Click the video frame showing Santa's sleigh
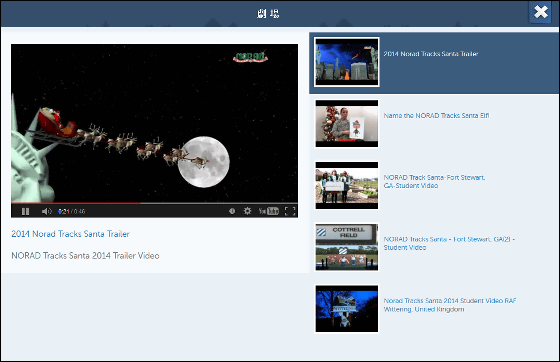Image resolution: width=560 pixels, height=362 pixels. (154, 123)
